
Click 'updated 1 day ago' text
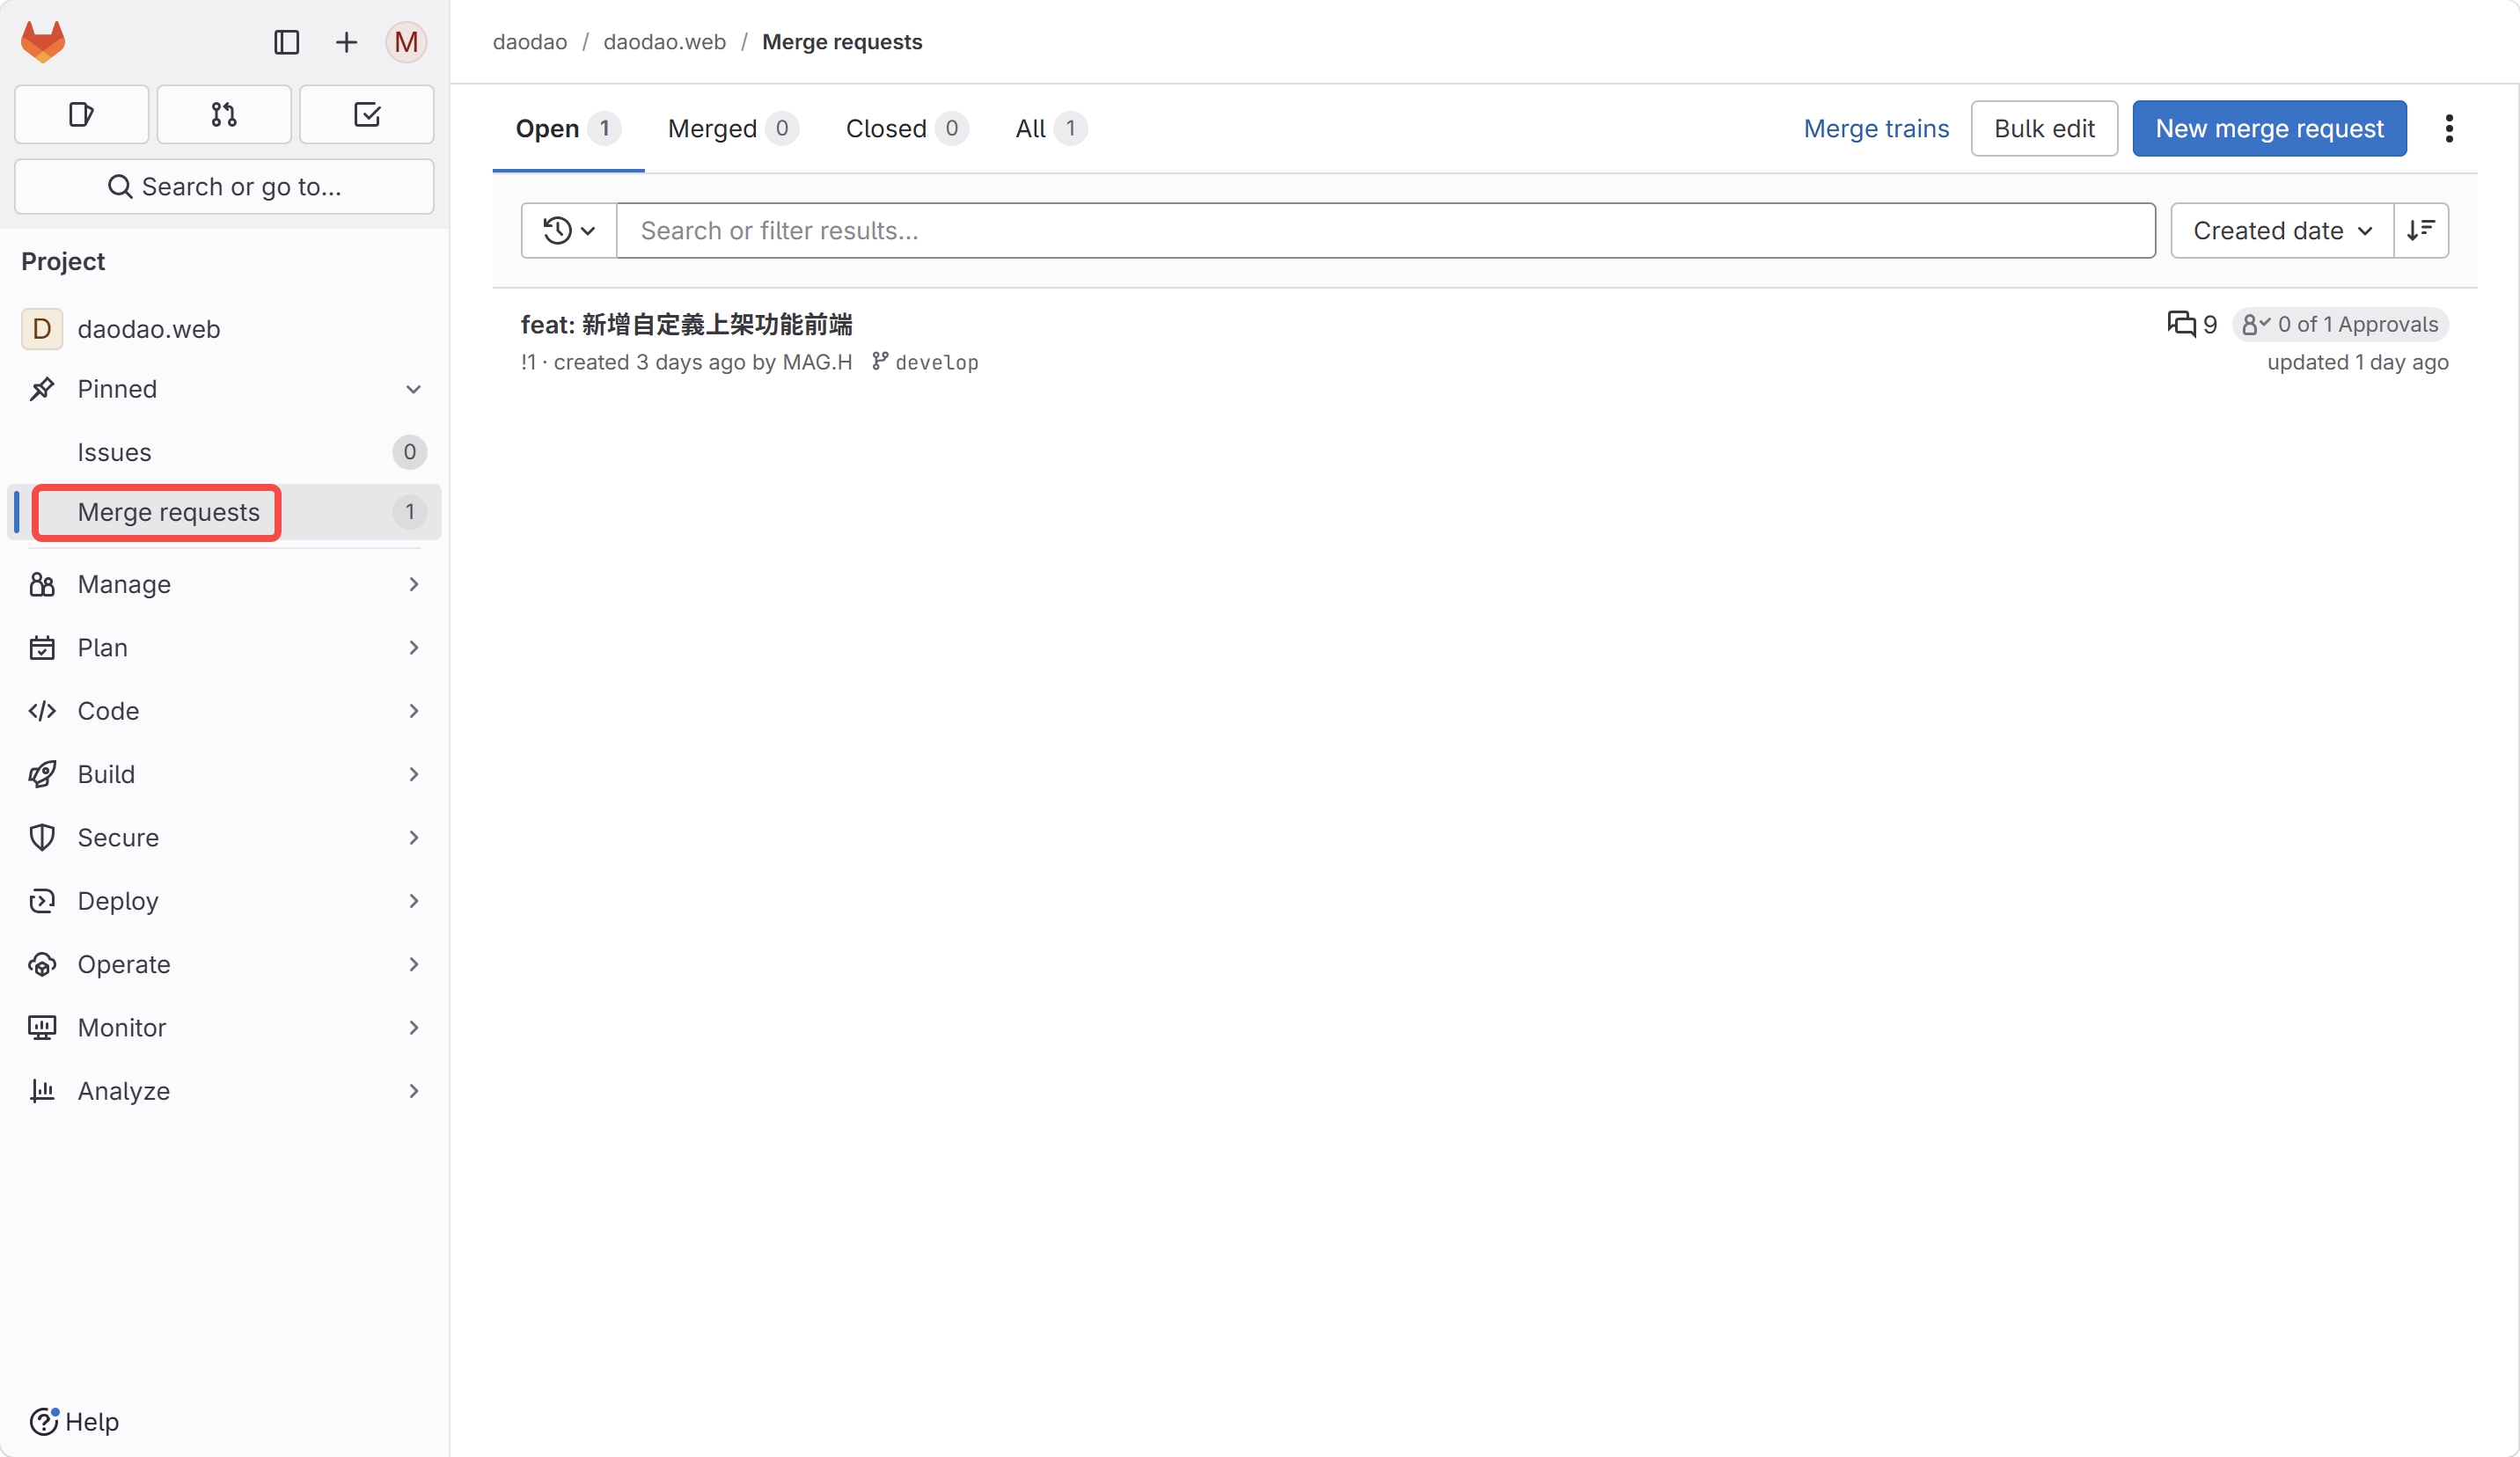pyautogui.click(x=2358, y=362)
